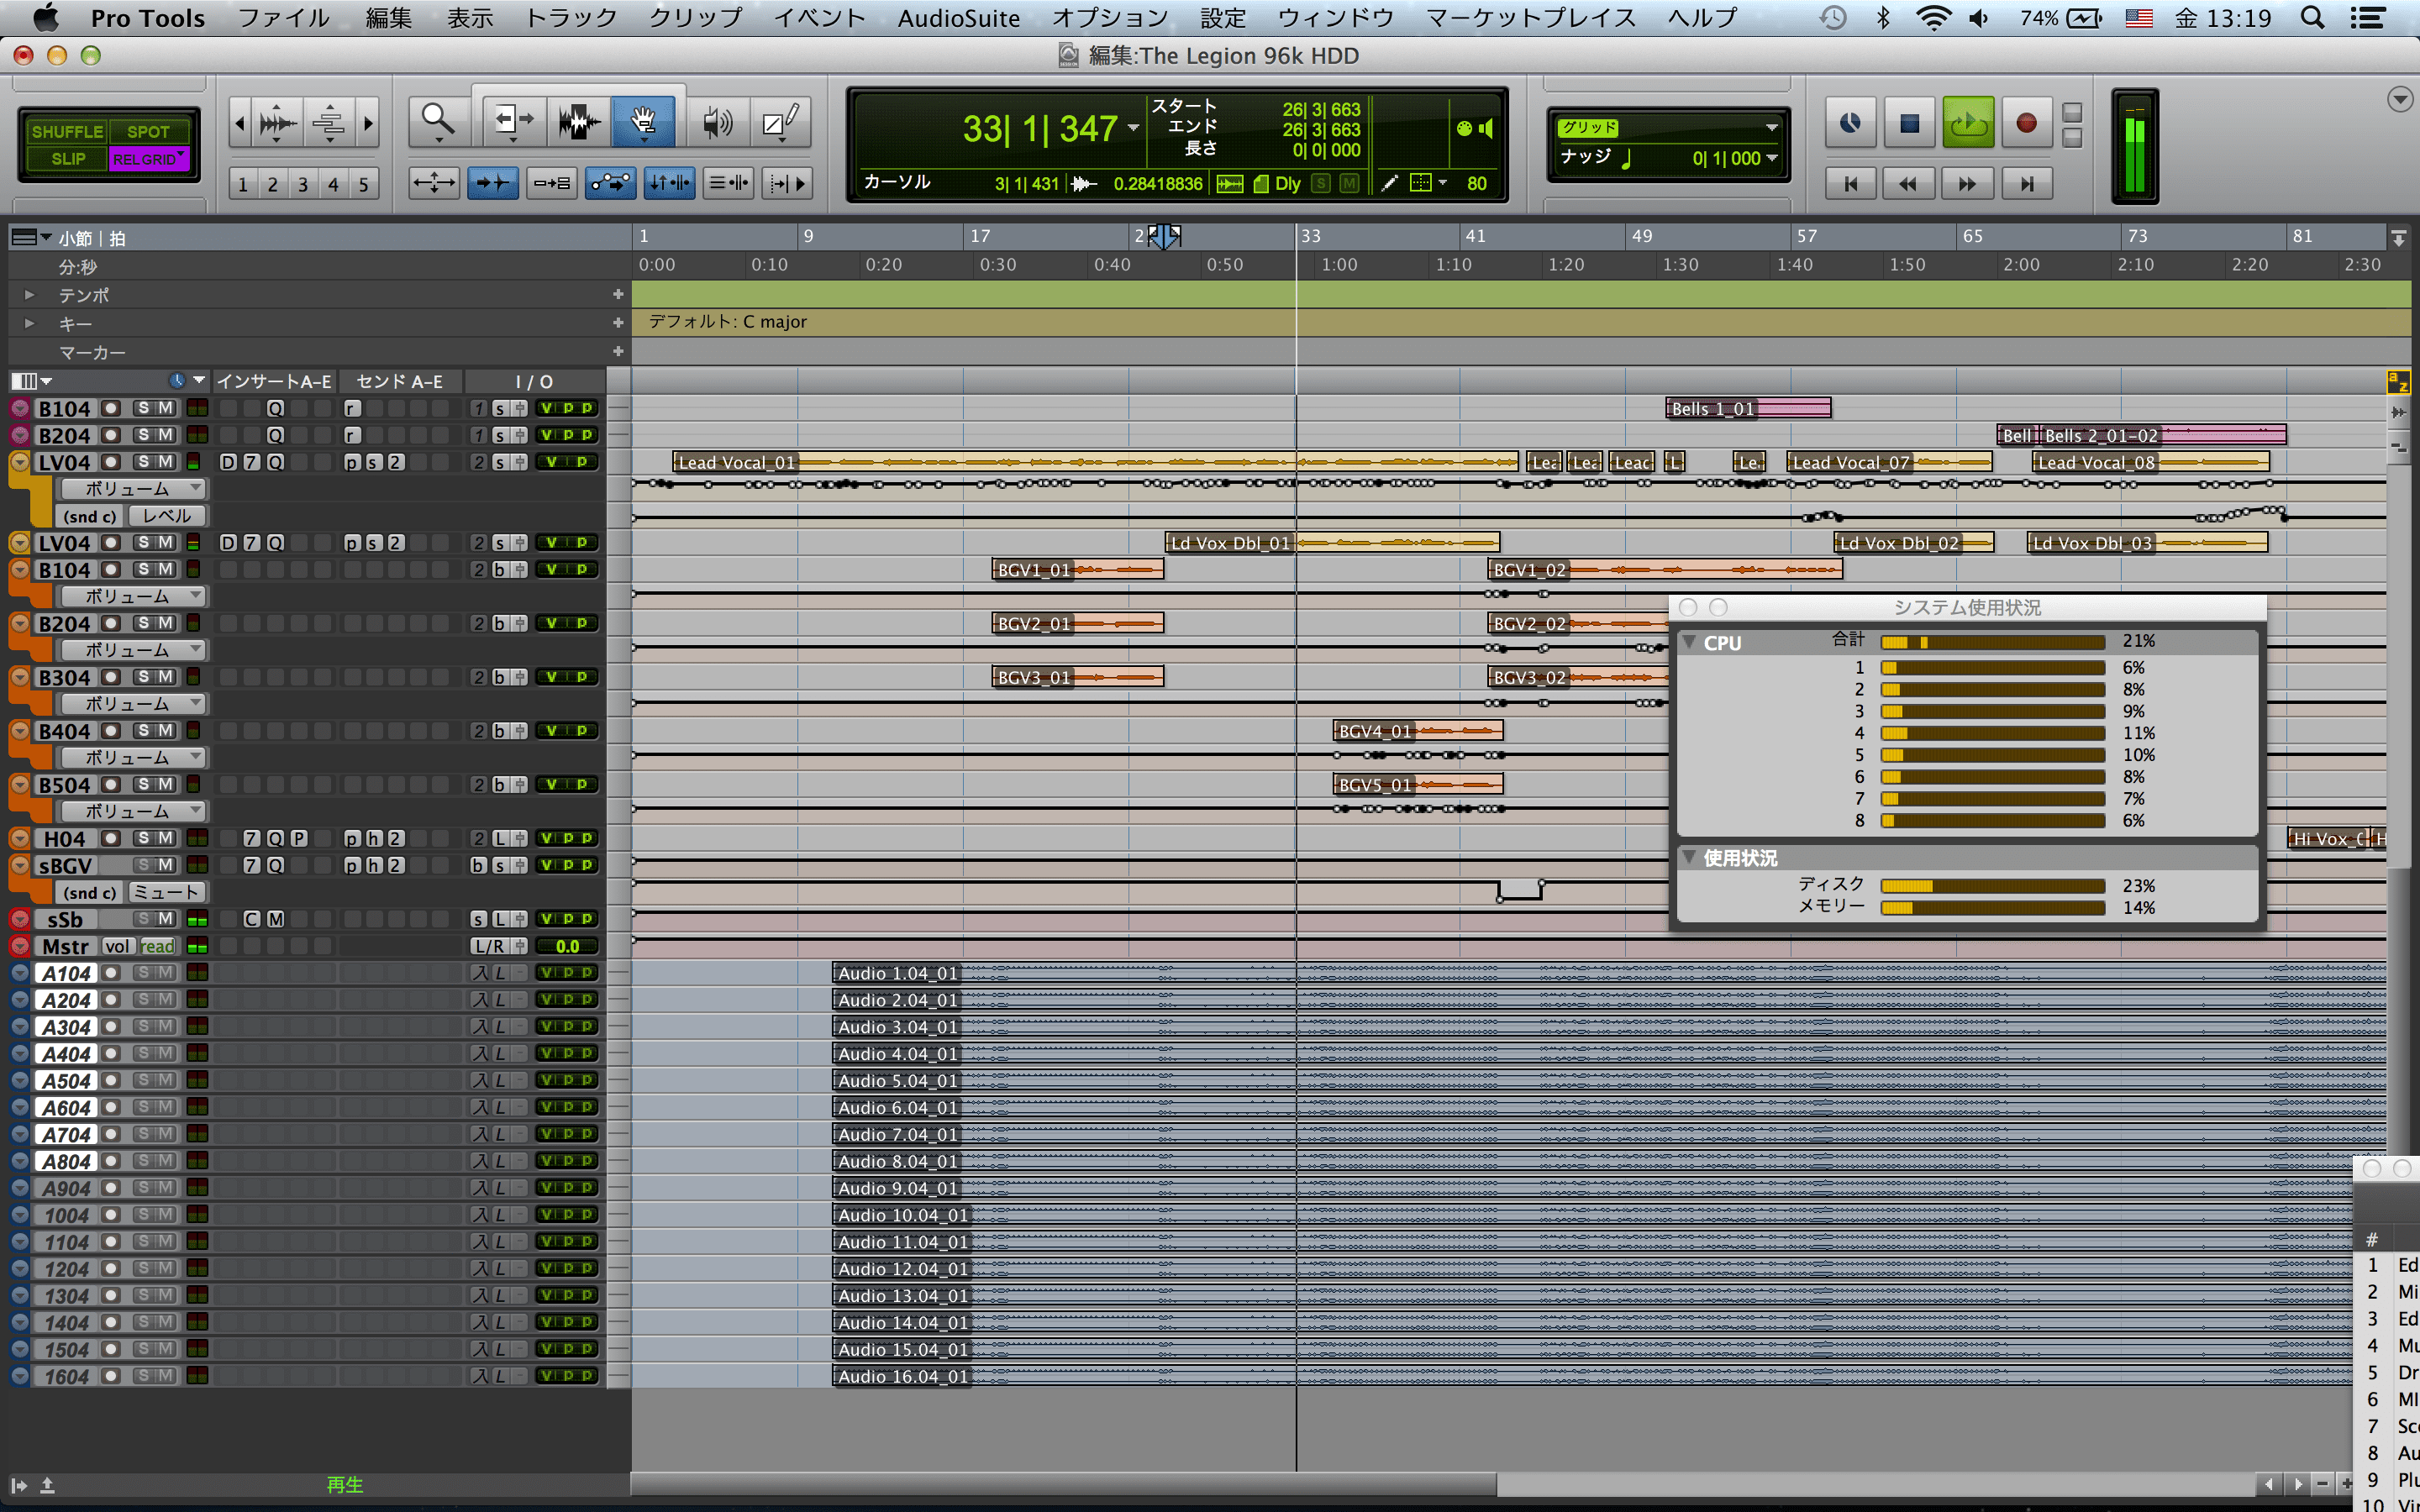Open Spotlight search in menu bar
This screenshot has height=1512, width=2420.
2312,18
